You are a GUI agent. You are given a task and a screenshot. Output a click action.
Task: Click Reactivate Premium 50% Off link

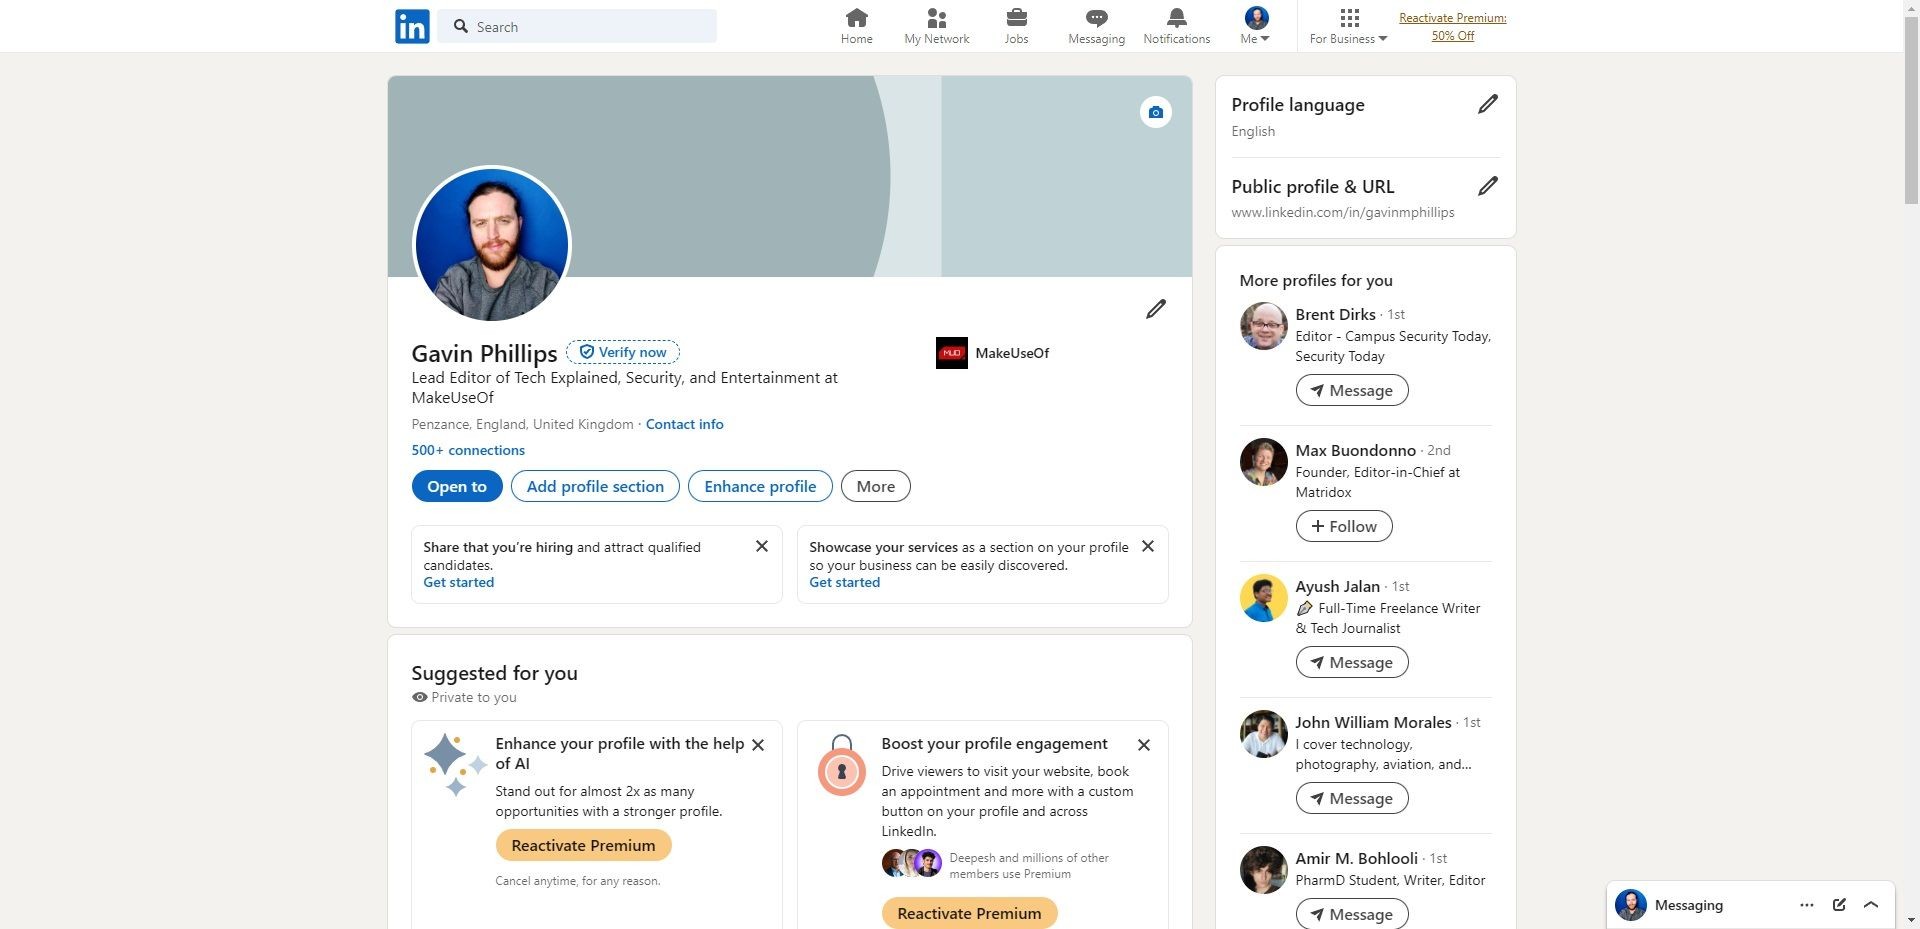[x=1452, y=27]
